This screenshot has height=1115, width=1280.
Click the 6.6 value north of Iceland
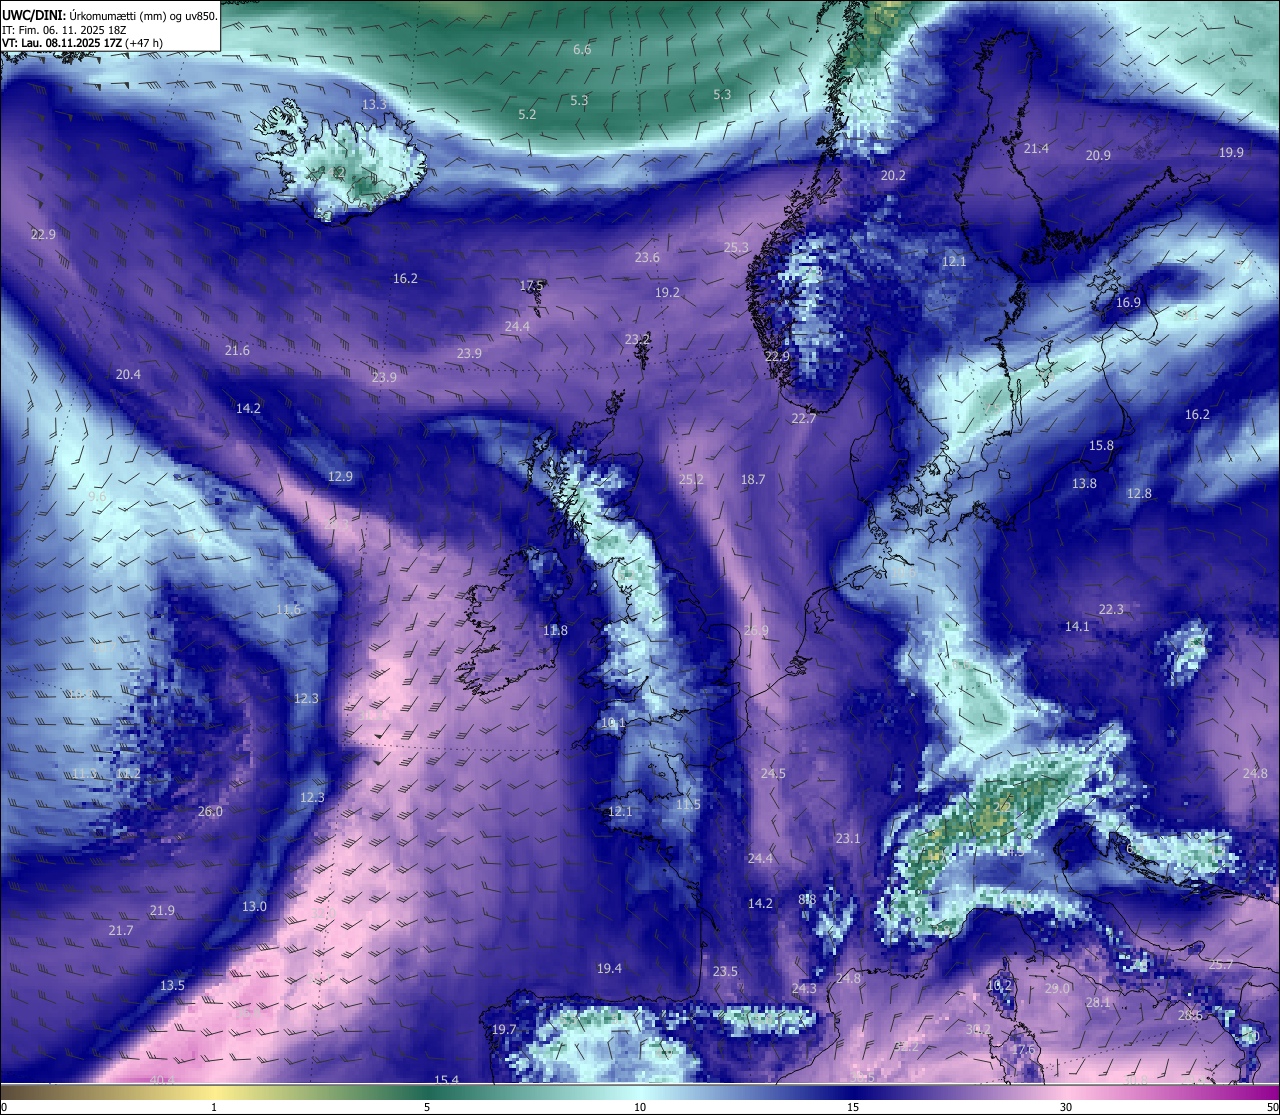(582, 49)
